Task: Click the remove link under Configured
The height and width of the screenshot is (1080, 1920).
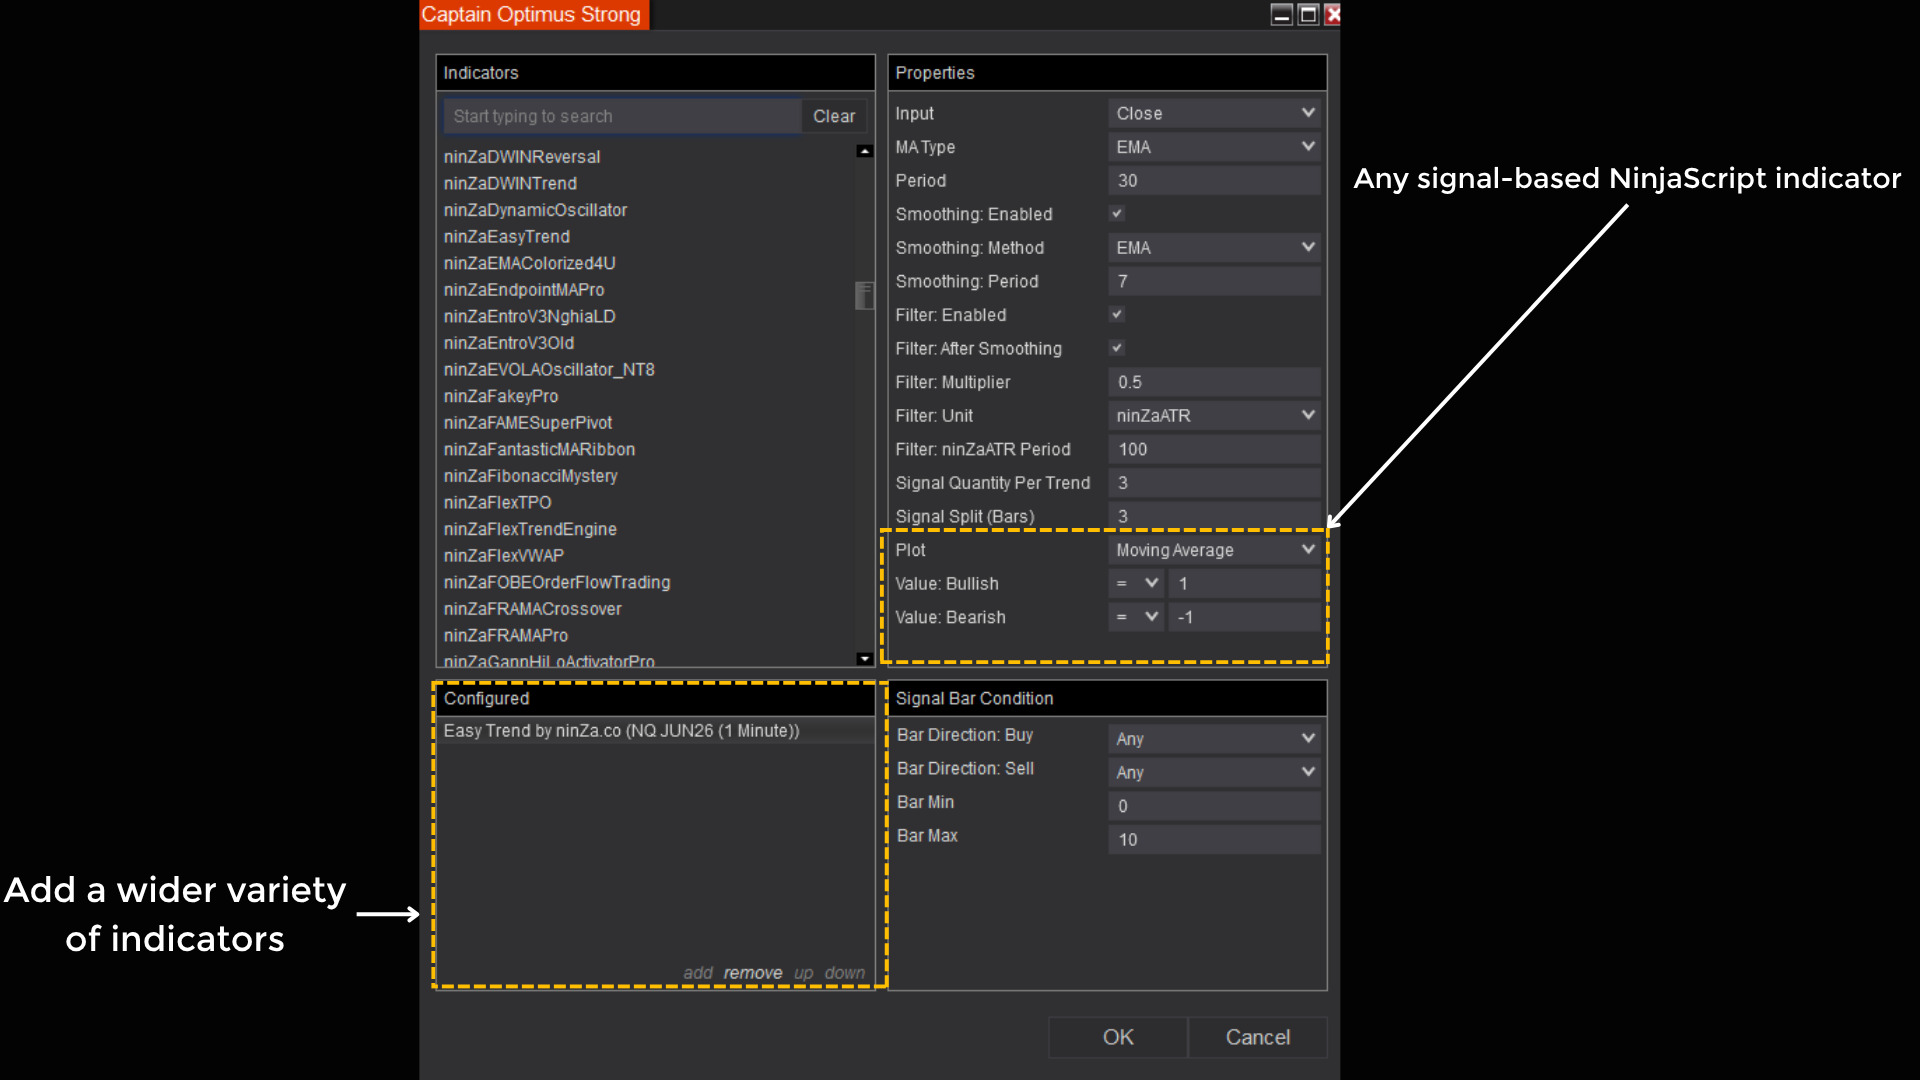Action: 752,973
